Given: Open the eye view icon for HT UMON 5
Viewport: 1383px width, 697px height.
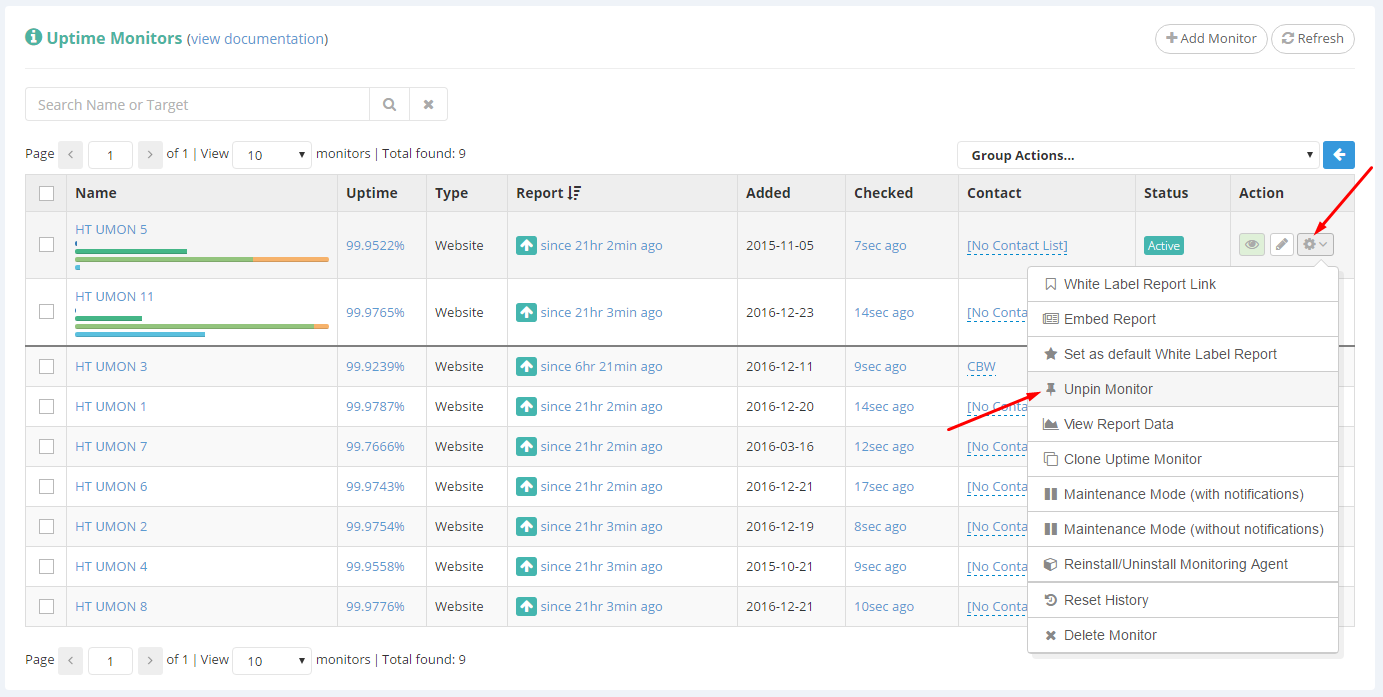Looking at the screenshot, I should click(x=1252, y=244).
